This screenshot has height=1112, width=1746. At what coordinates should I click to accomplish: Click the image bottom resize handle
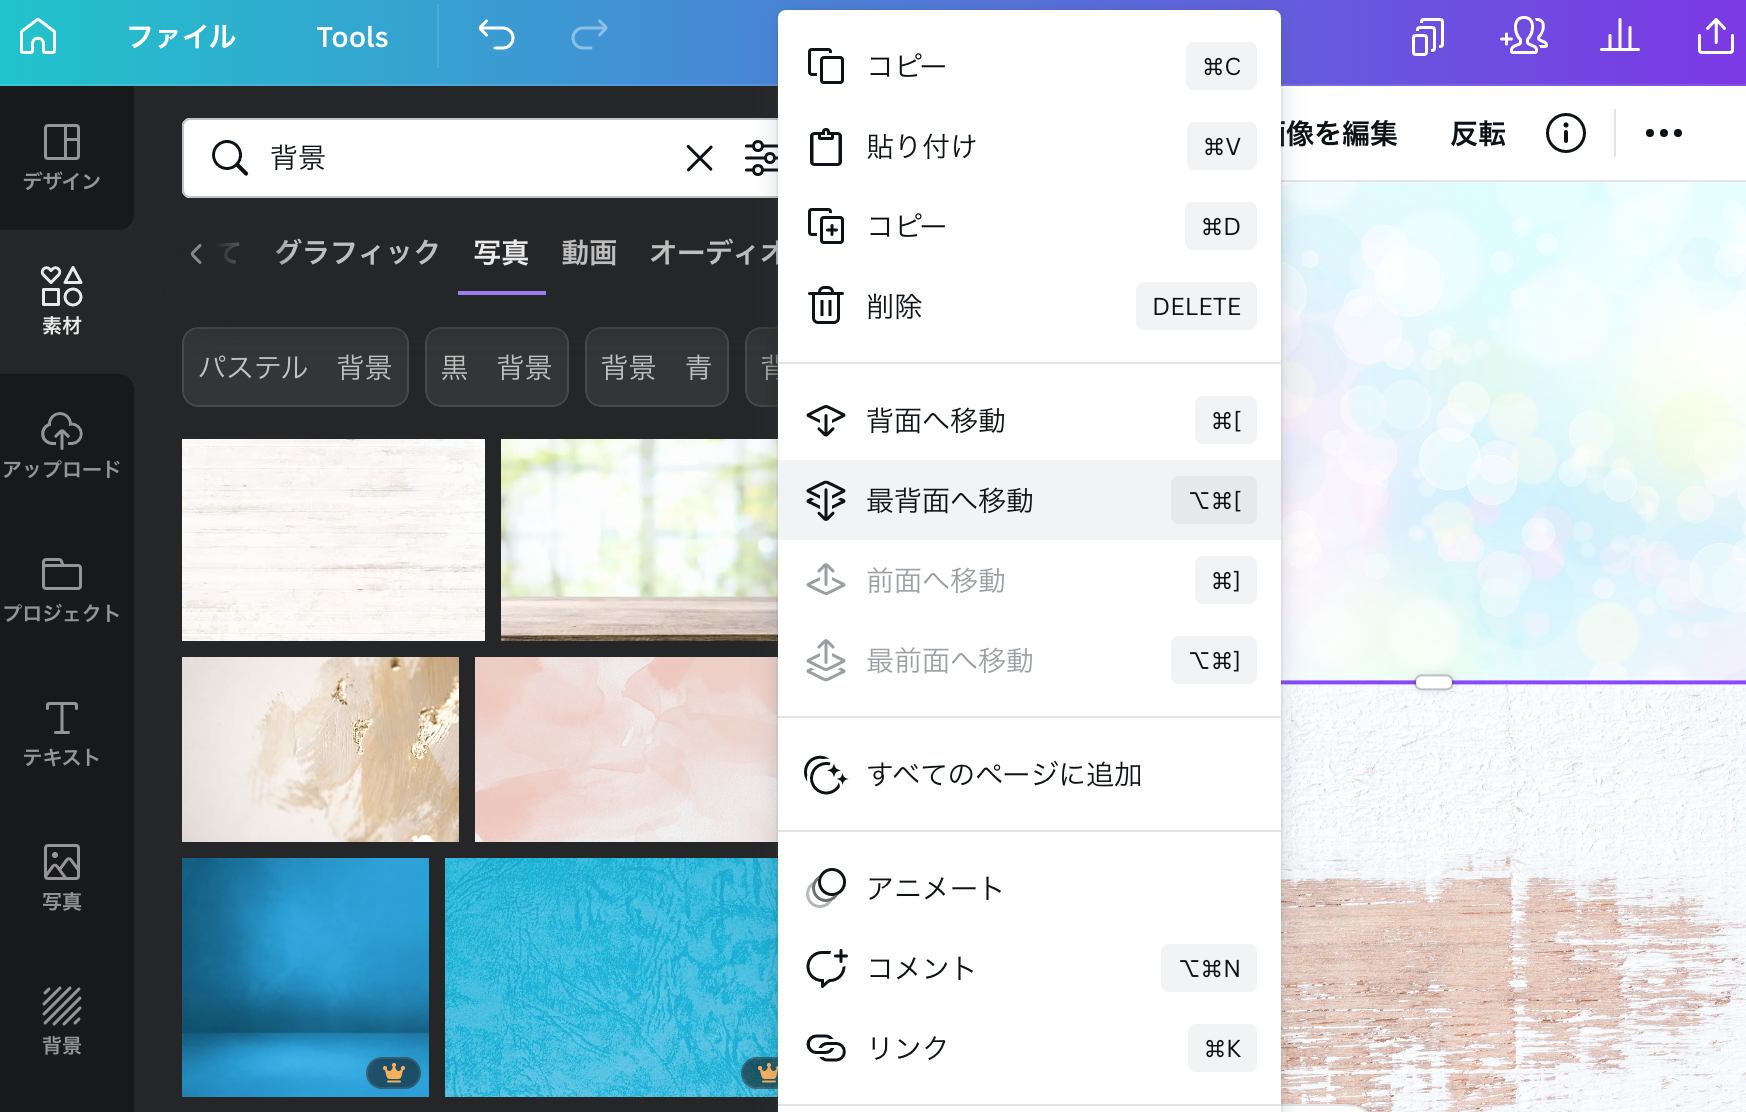click(x=1434, y=682)
